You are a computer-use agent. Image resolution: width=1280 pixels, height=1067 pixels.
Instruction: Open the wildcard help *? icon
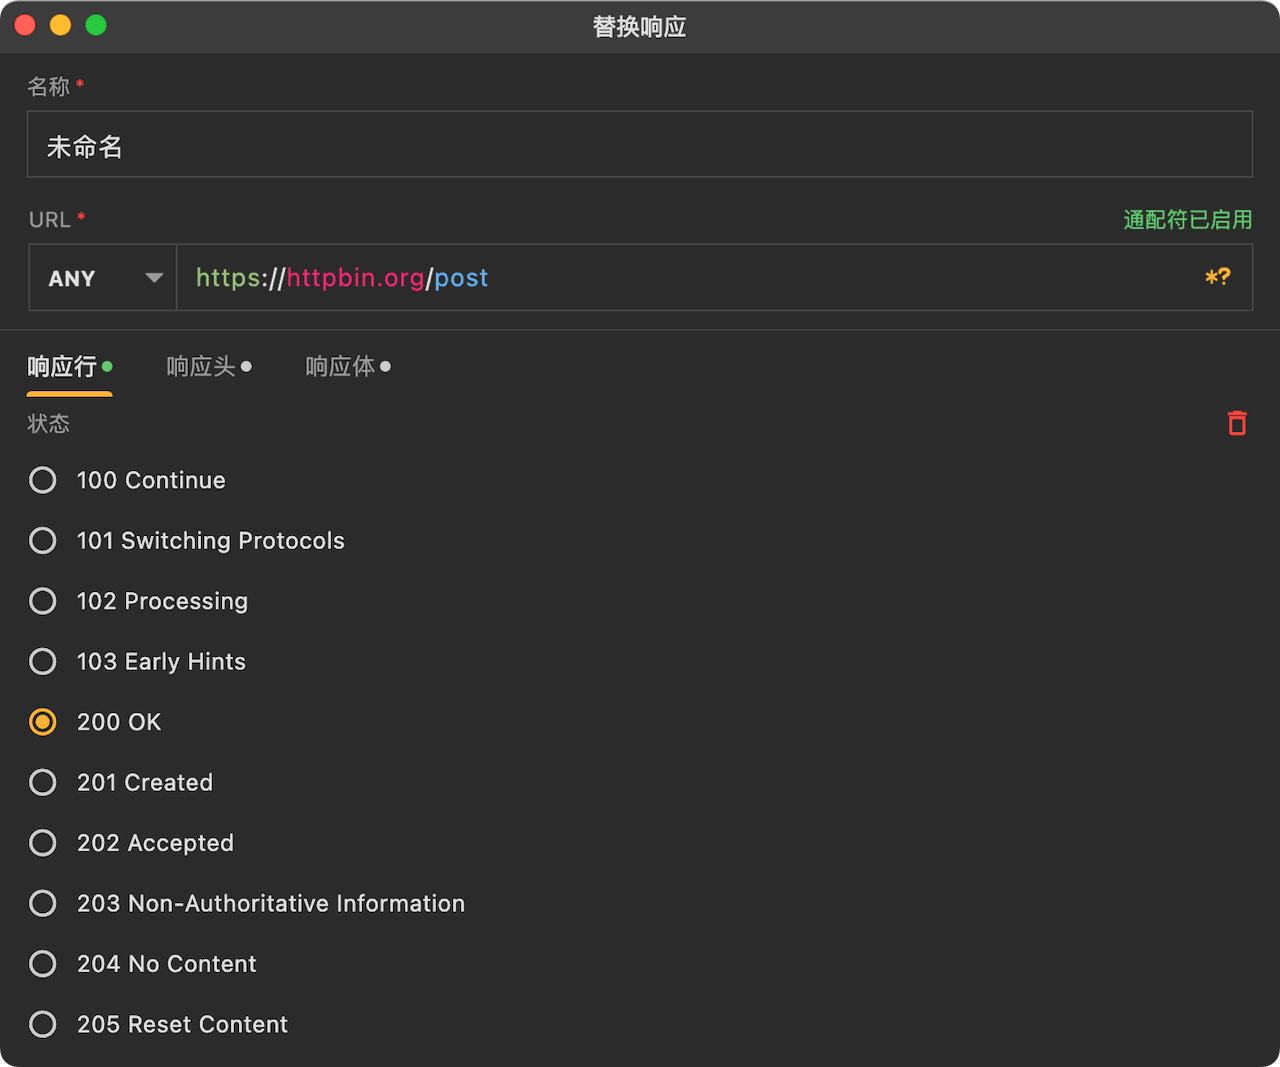(1217, 277)
